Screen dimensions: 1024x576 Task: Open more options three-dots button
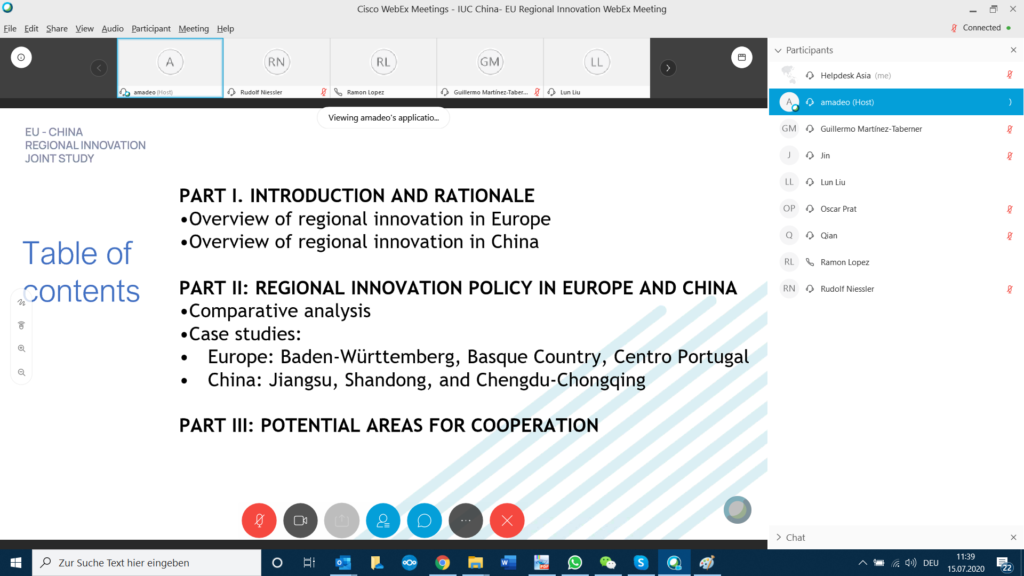point(466,520)
